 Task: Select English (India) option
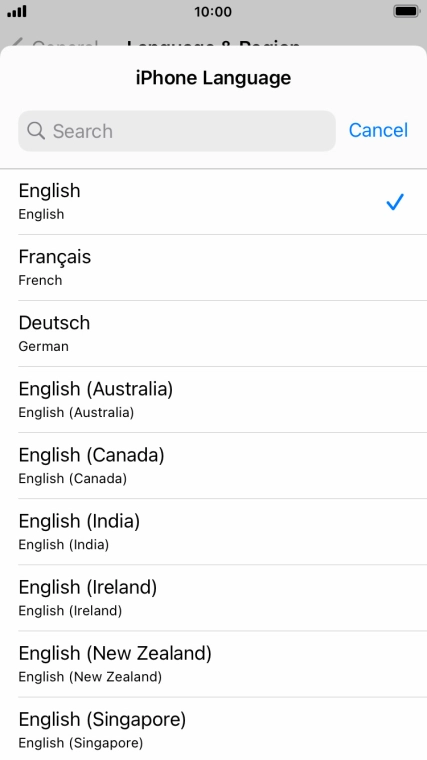pyautogui.click(x=213, y=531)
